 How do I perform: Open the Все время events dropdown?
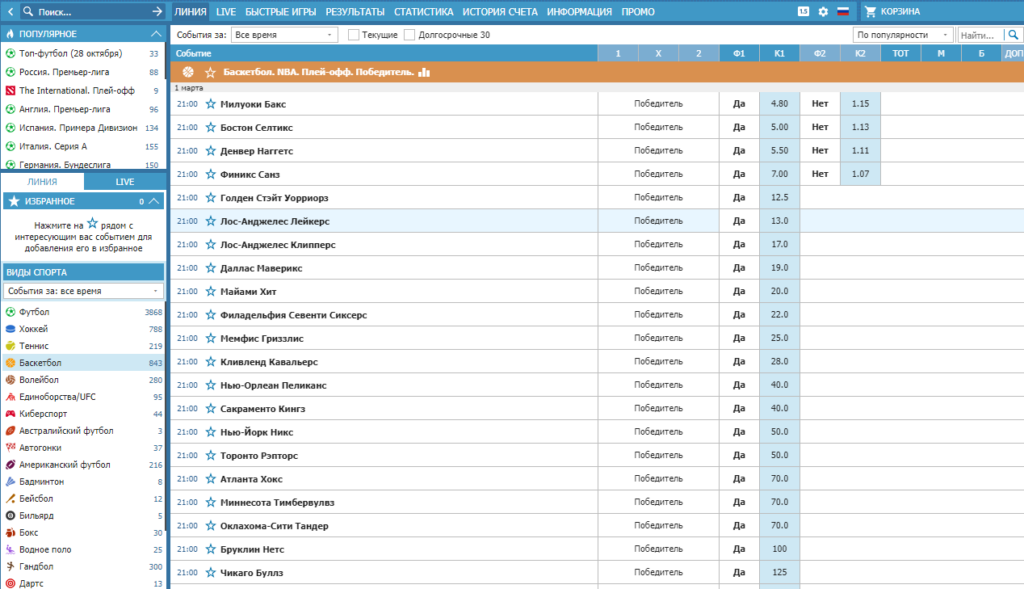(284, 35)
